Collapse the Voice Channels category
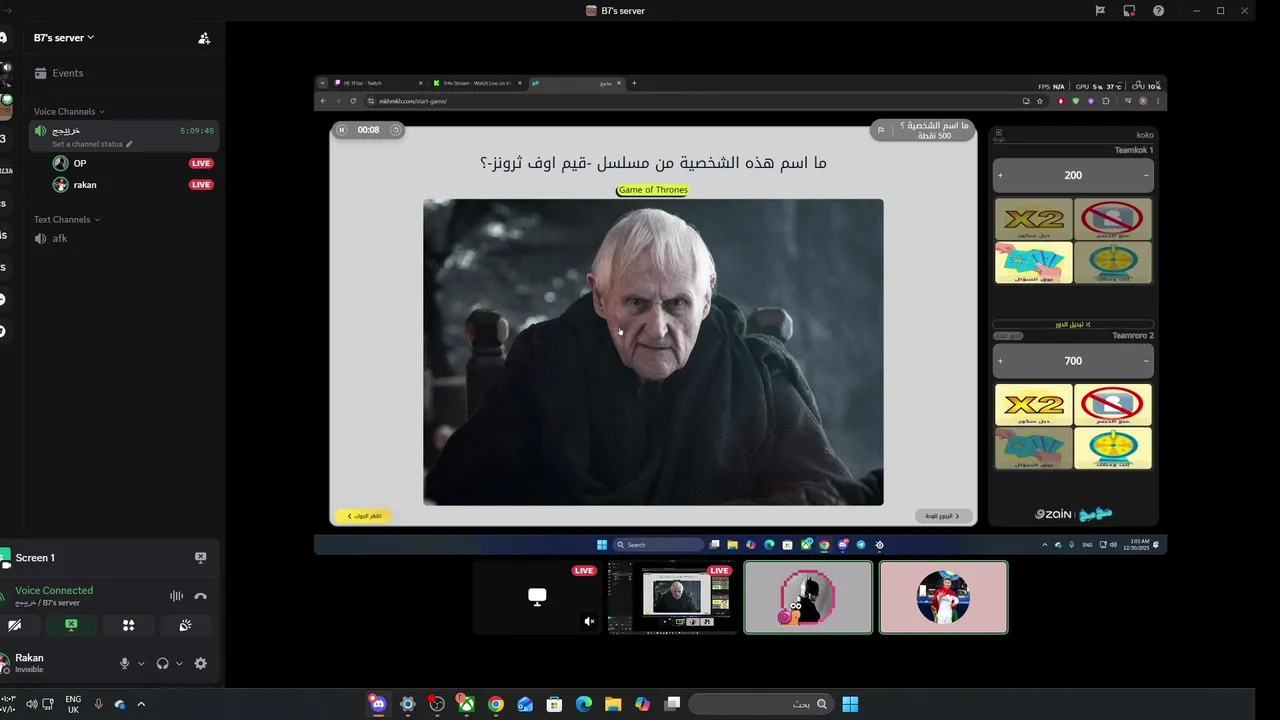This screenshot has height=720, width=1280. point(69,112)
